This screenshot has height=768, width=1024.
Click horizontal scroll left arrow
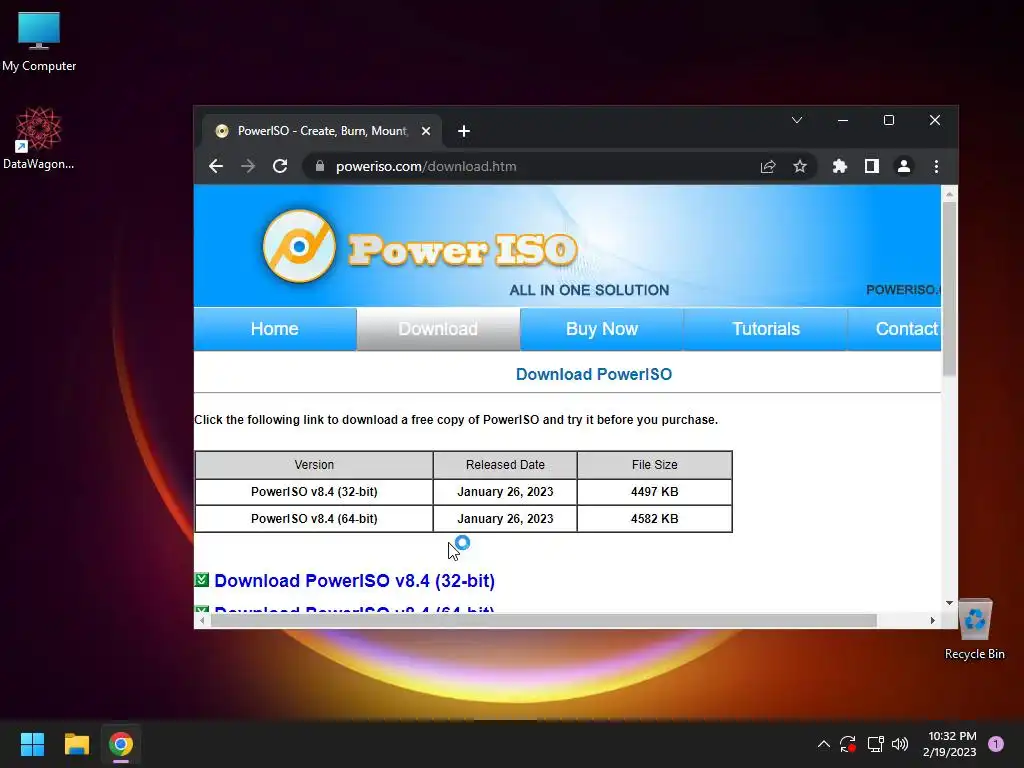click(202, 620)
